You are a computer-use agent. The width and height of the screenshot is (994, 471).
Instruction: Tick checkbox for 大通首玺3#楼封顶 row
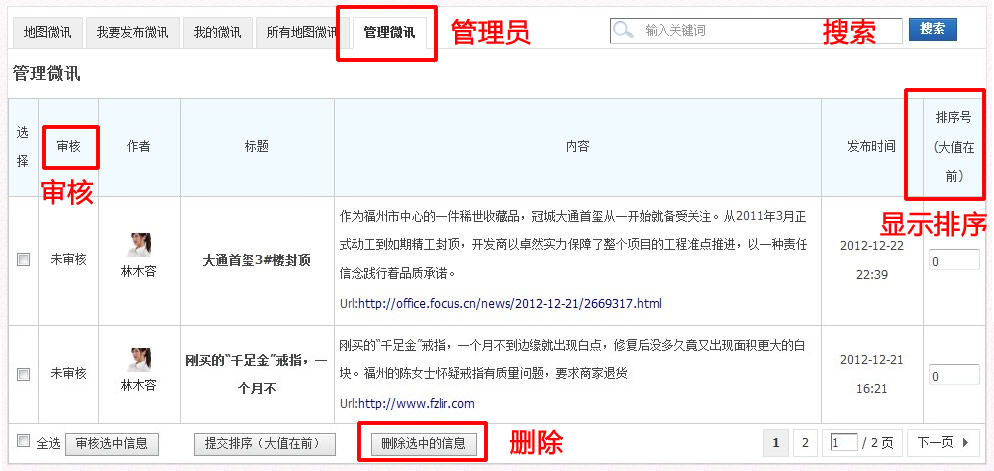[23, 259]
